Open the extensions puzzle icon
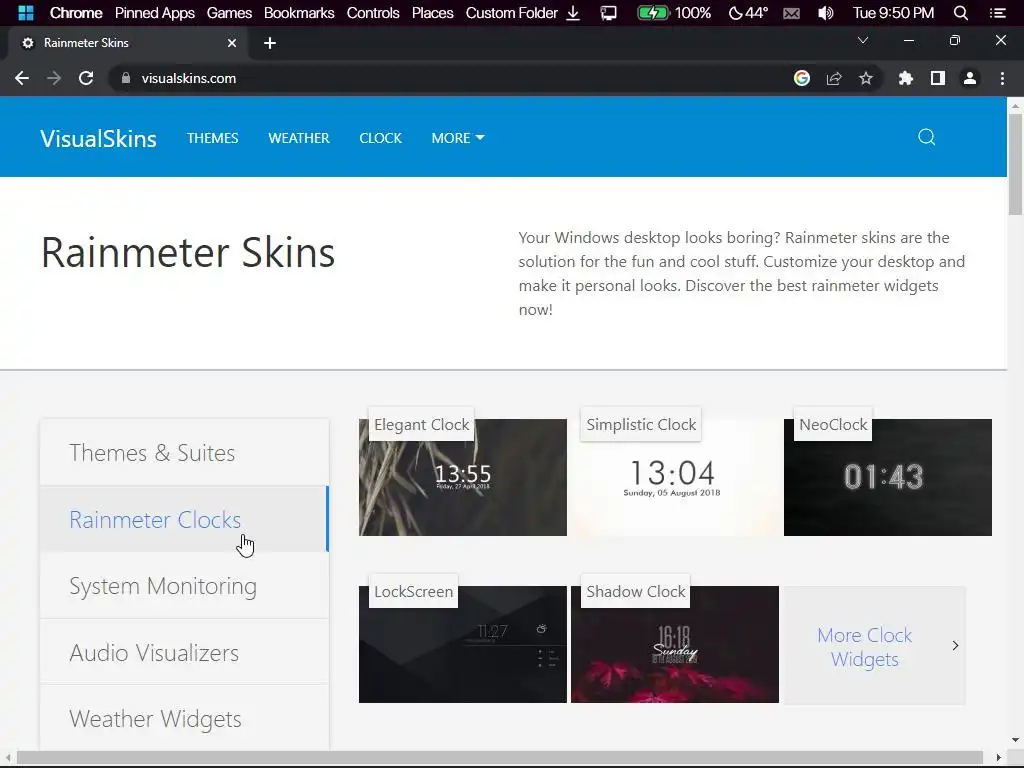The image size is (1024, 768). click(x=905, y=78)
